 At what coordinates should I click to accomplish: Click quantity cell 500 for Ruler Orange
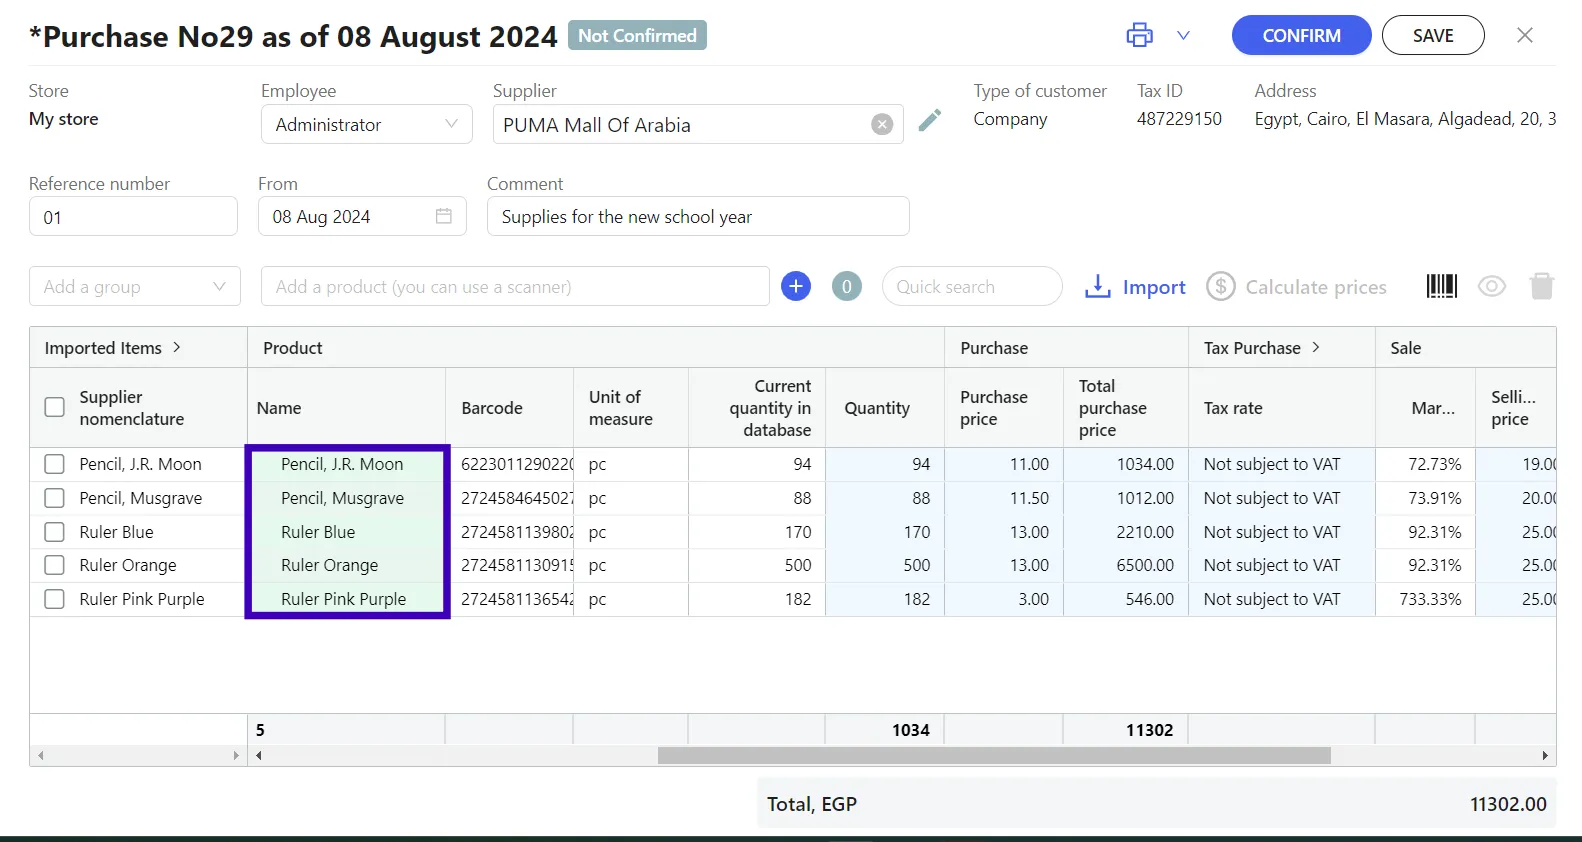click(885, 565)
